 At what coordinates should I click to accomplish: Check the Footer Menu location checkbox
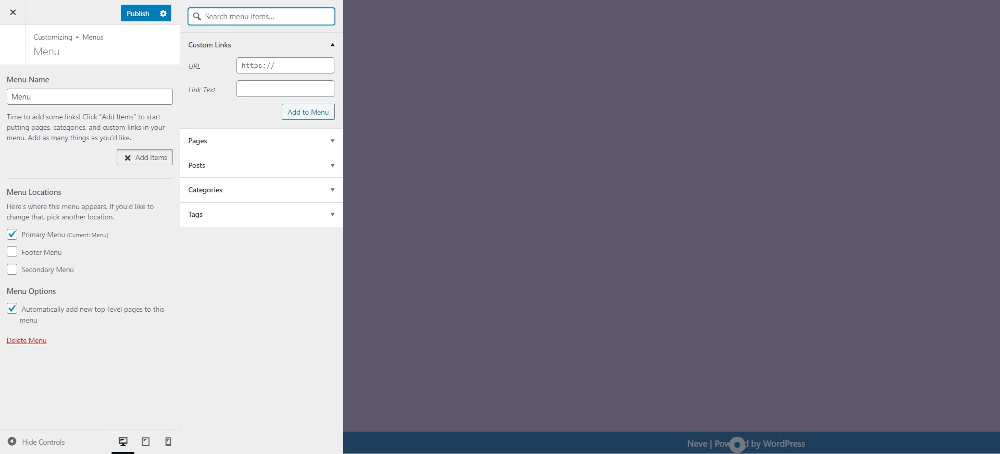12,252
